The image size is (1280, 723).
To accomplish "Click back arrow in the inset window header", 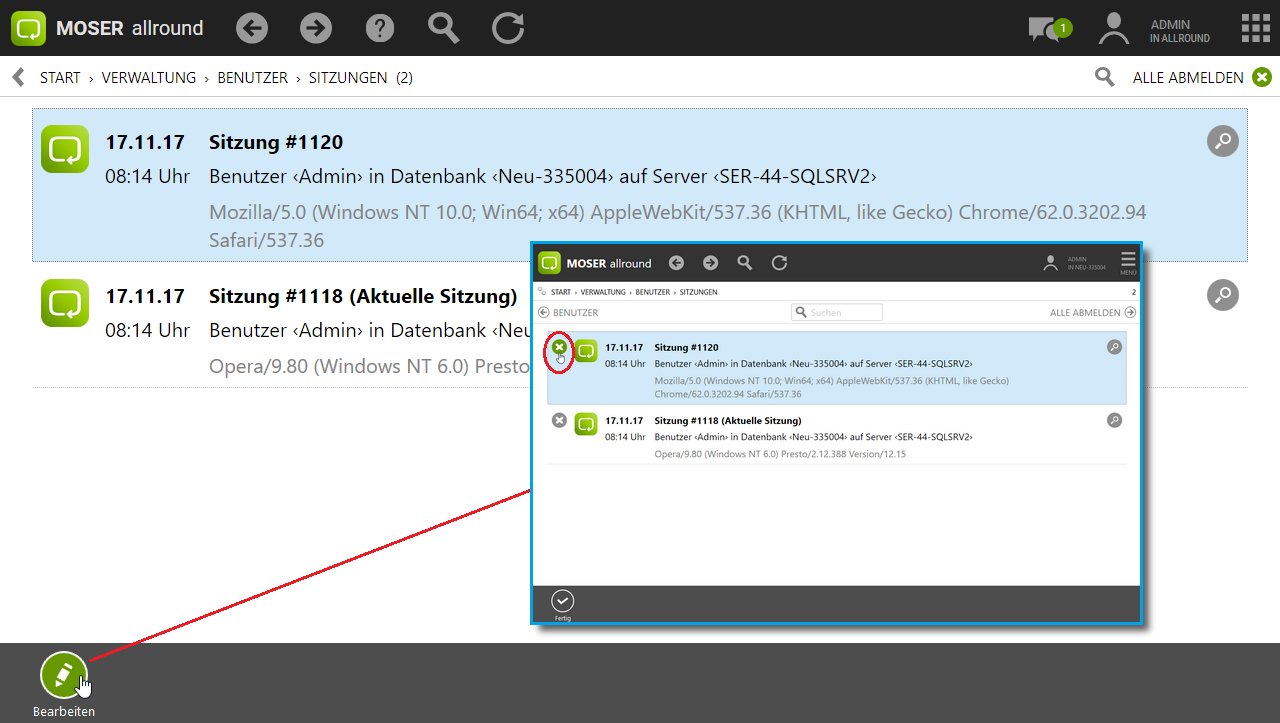I will 676,263.
